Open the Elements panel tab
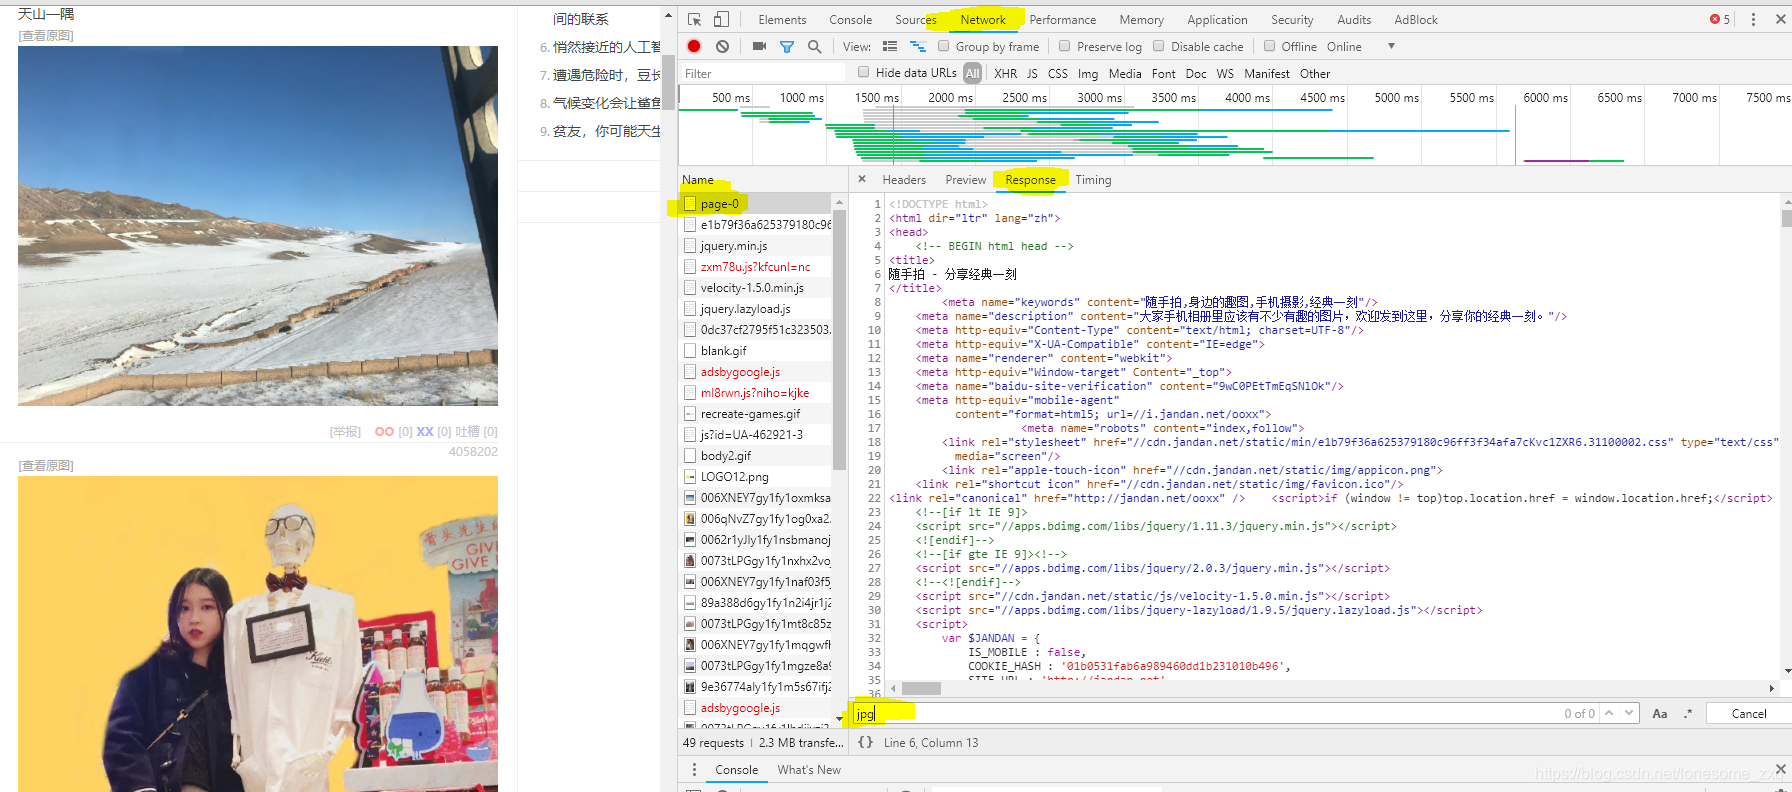This screenshot has width=1792, height=792. 782,20
